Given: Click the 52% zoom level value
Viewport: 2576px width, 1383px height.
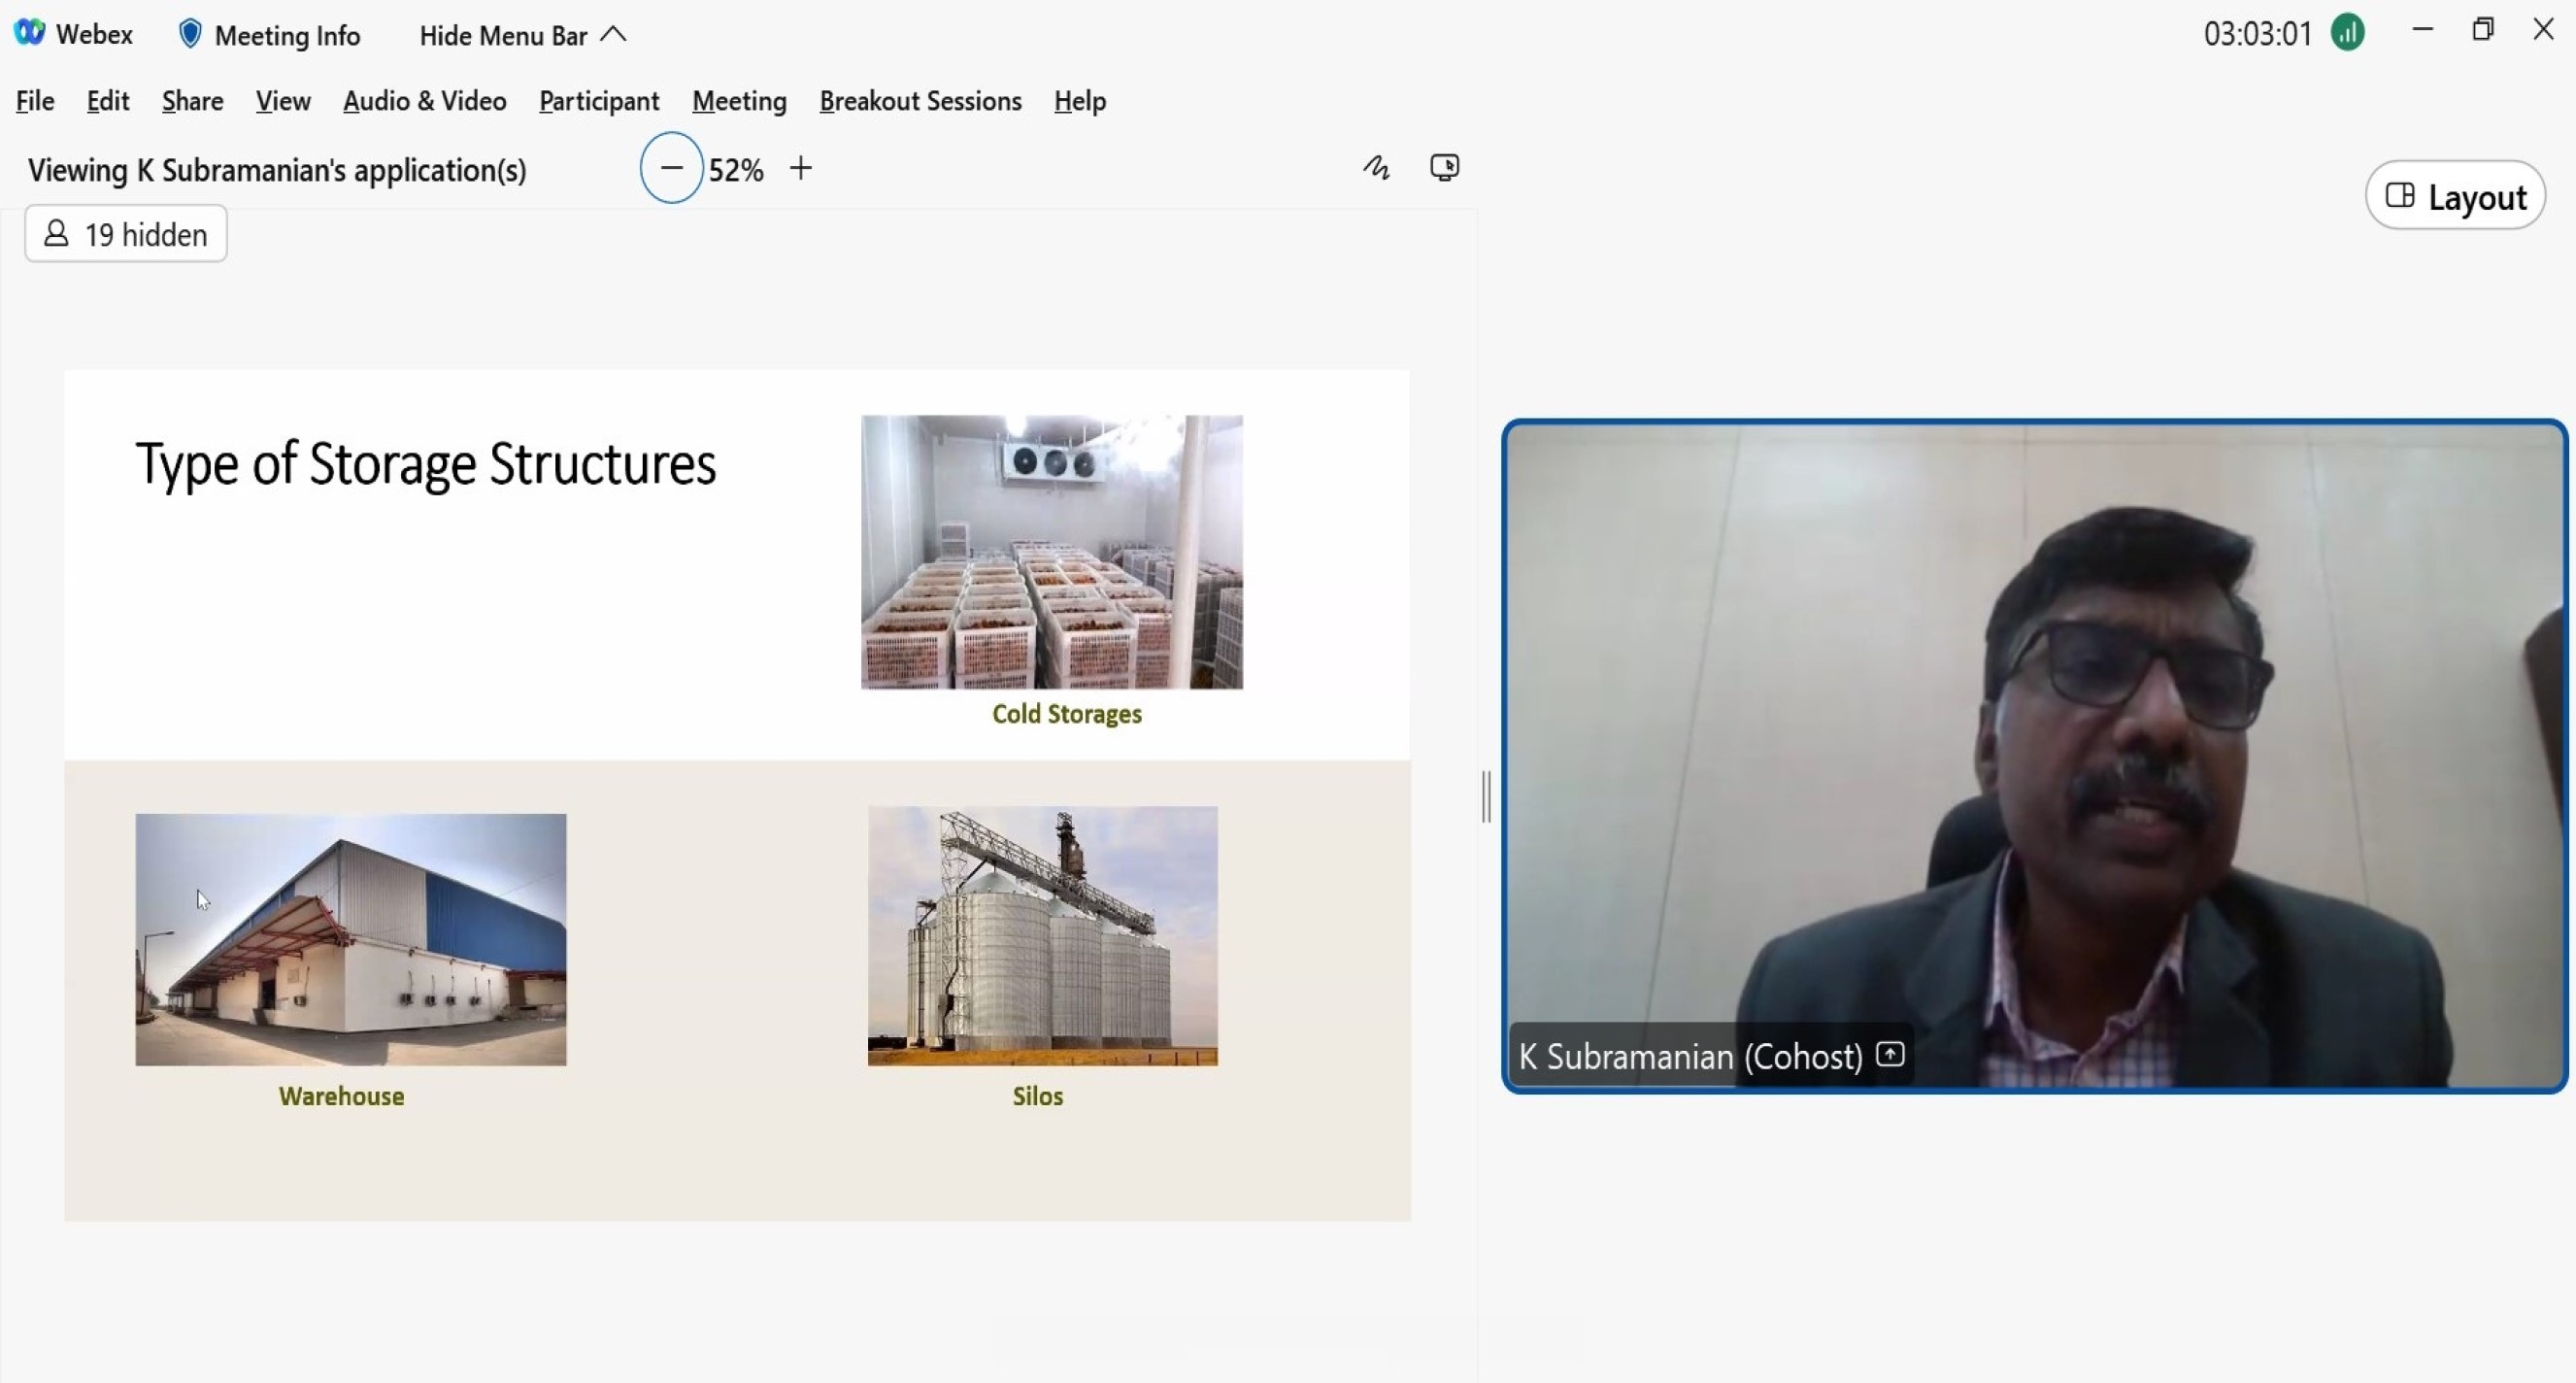Looking at the screenshot, I should click(x=736, y=170).
